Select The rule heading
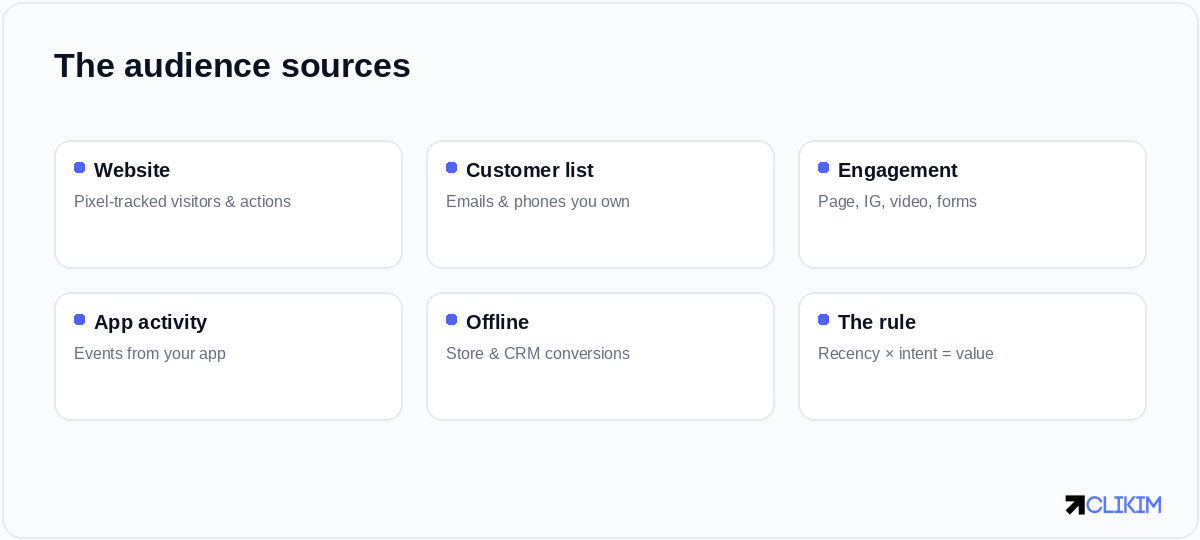Viewport: 1200px width, 540px height. coord(877,322)
